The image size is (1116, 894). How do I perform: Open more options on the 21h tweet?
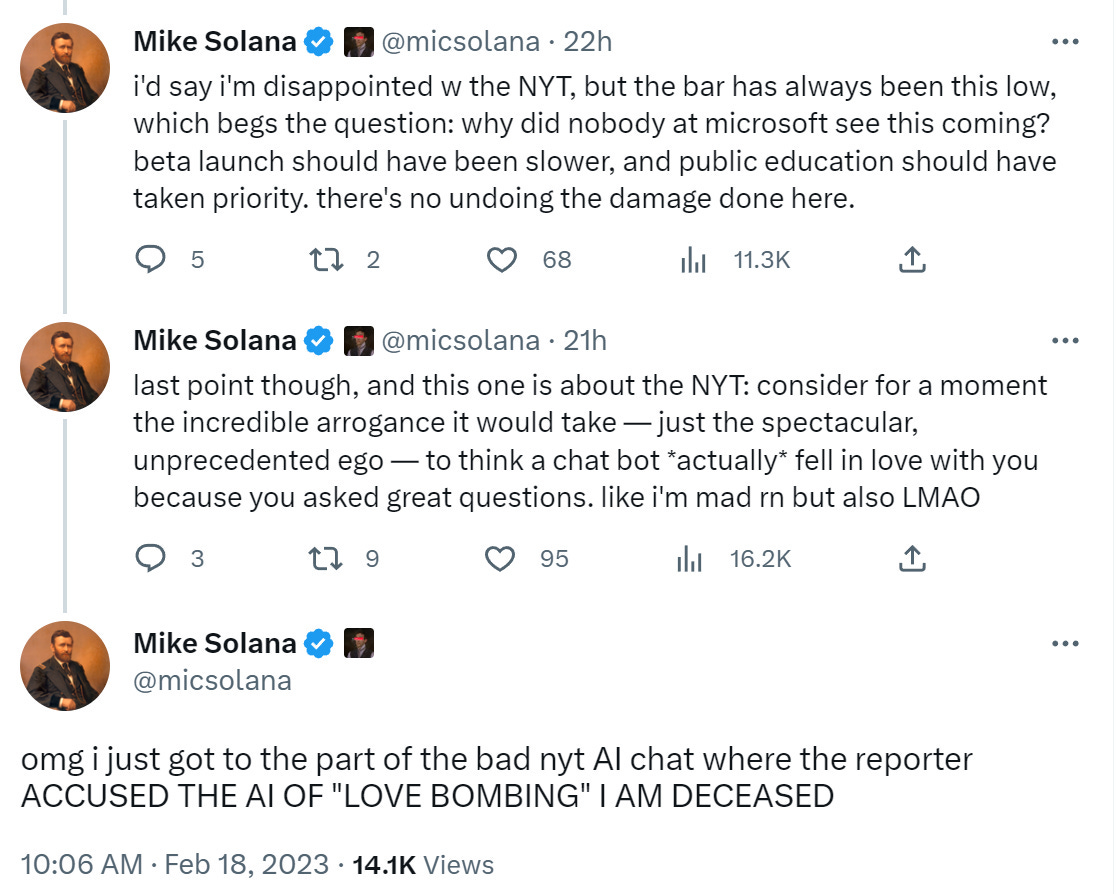click(1066, 341)
